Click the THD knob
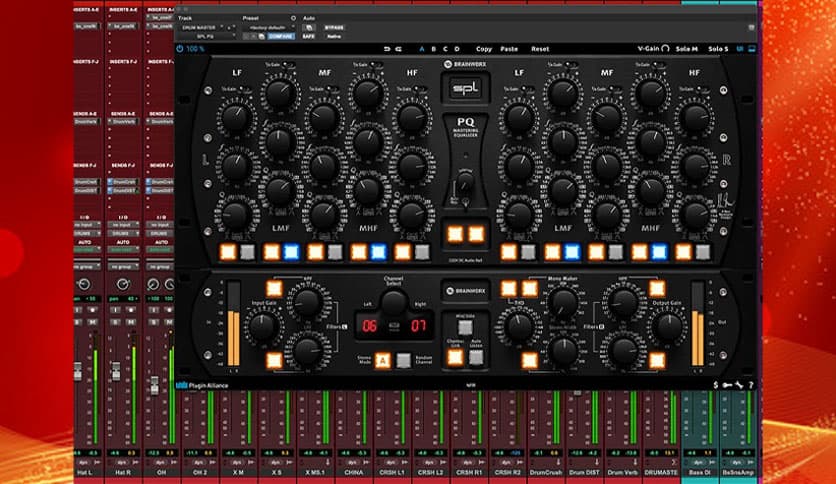This screenshot has width=836, height=484. [519, 326]
